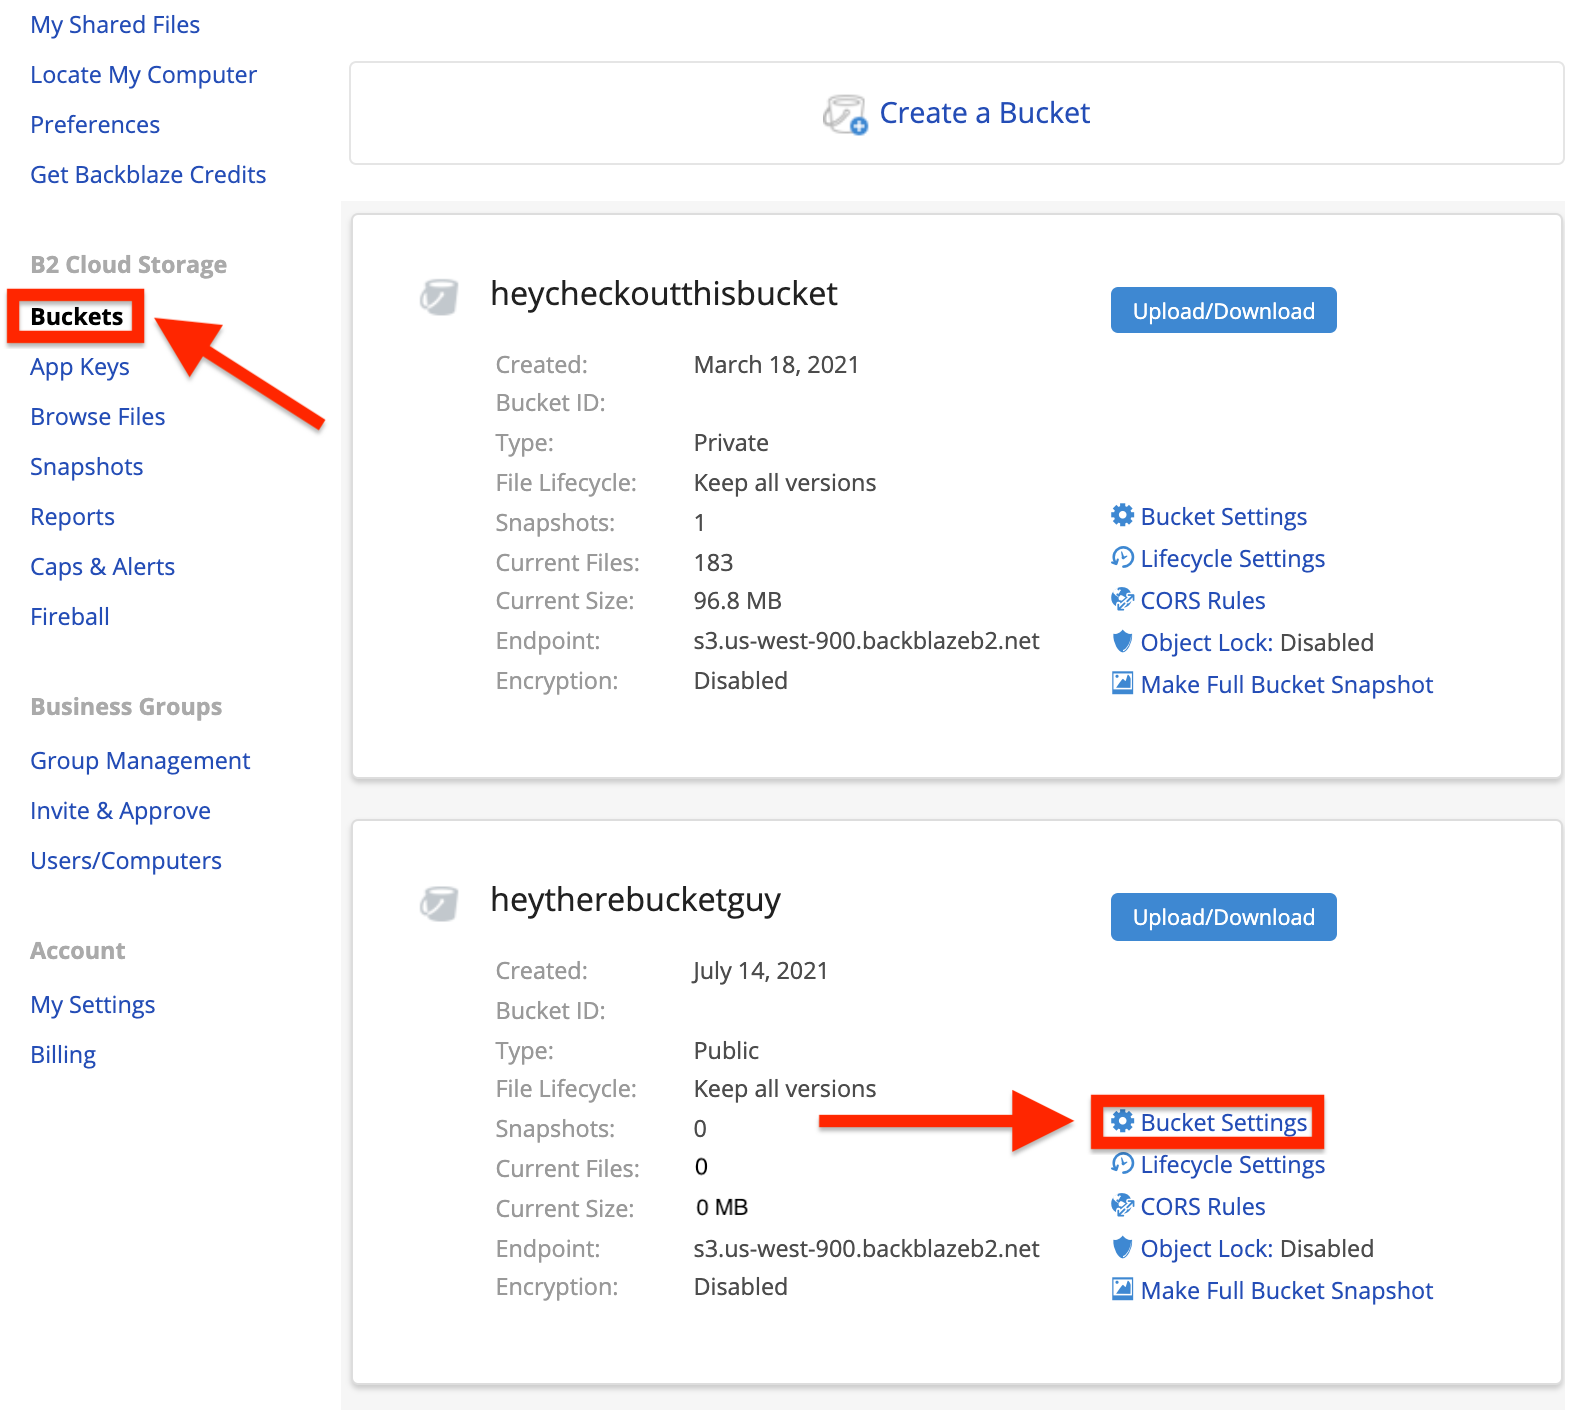Click the 183 current files value
The image size is (1594, 1410).
point(713,563)
